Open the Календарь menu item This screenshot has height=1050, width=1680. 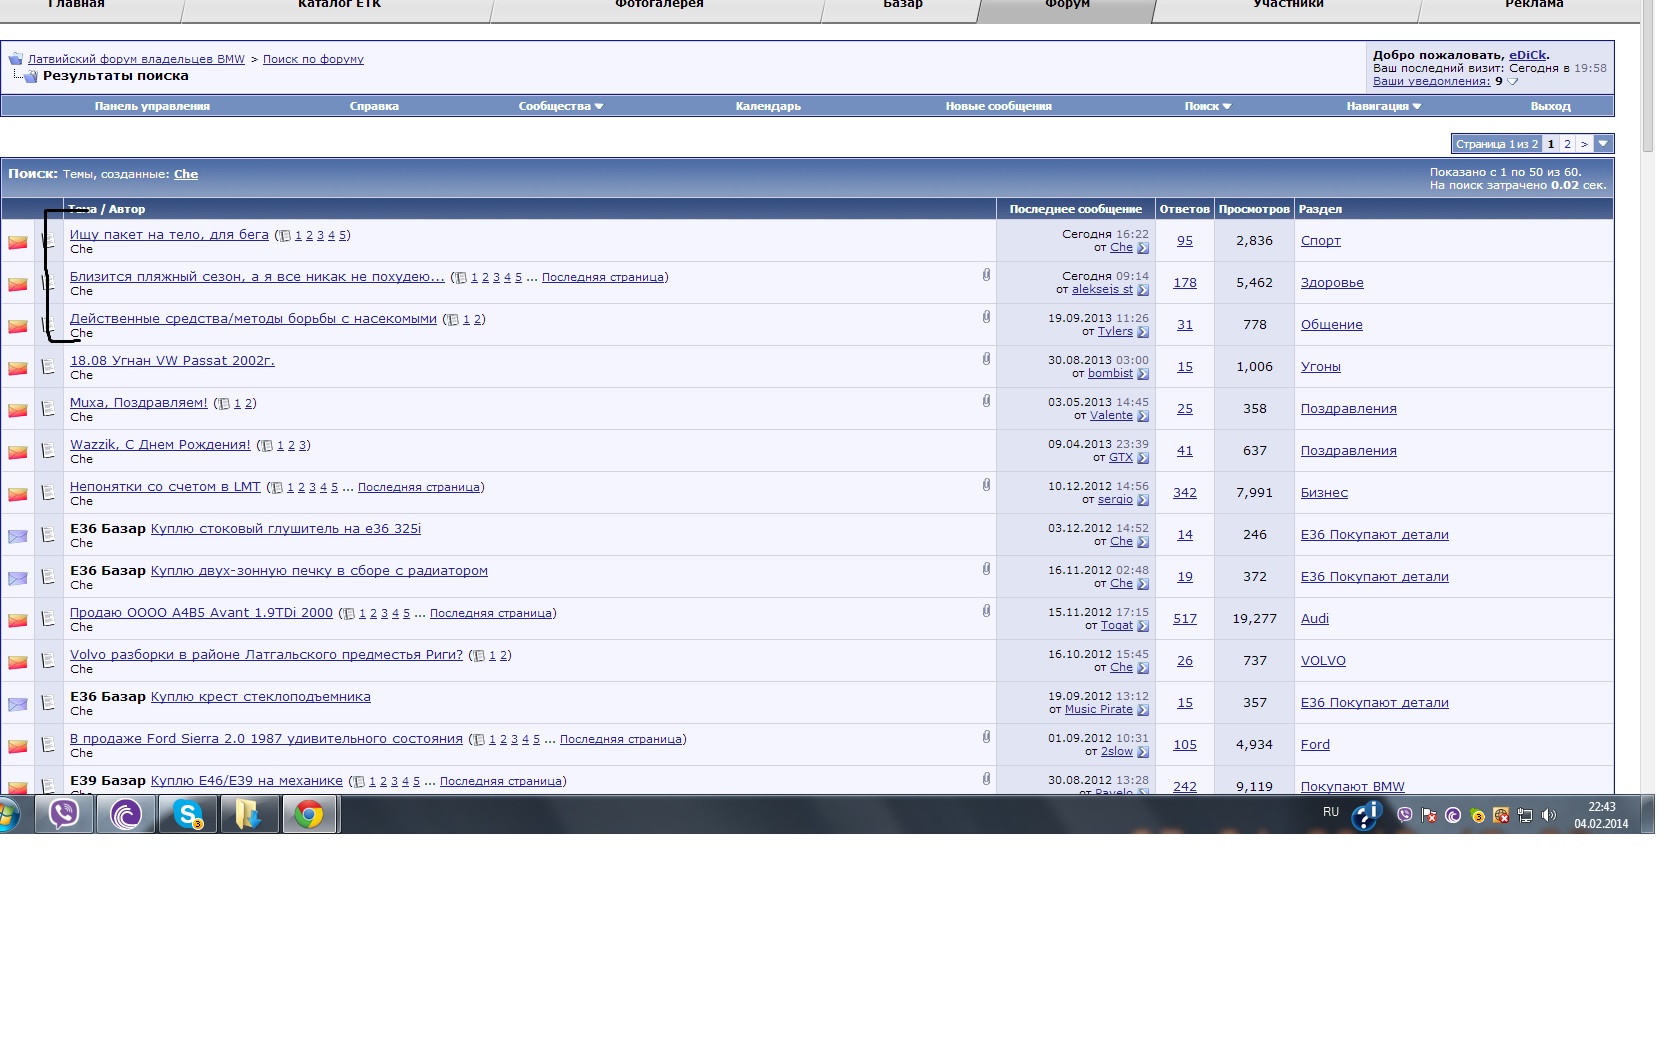click(x=768, y=106)
